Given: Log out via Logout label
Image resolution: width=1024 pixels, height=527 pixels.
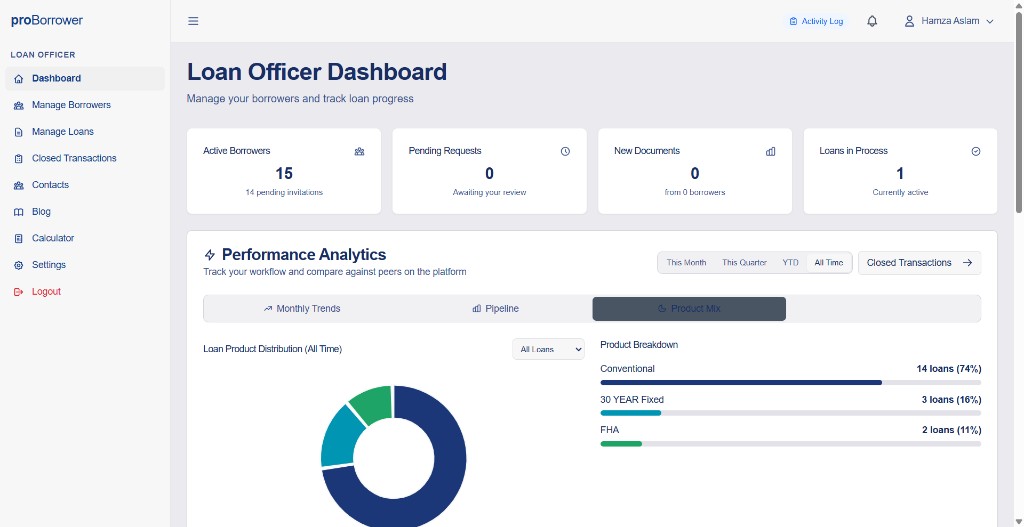Looking at the screenshot, I should coord(46,292).
